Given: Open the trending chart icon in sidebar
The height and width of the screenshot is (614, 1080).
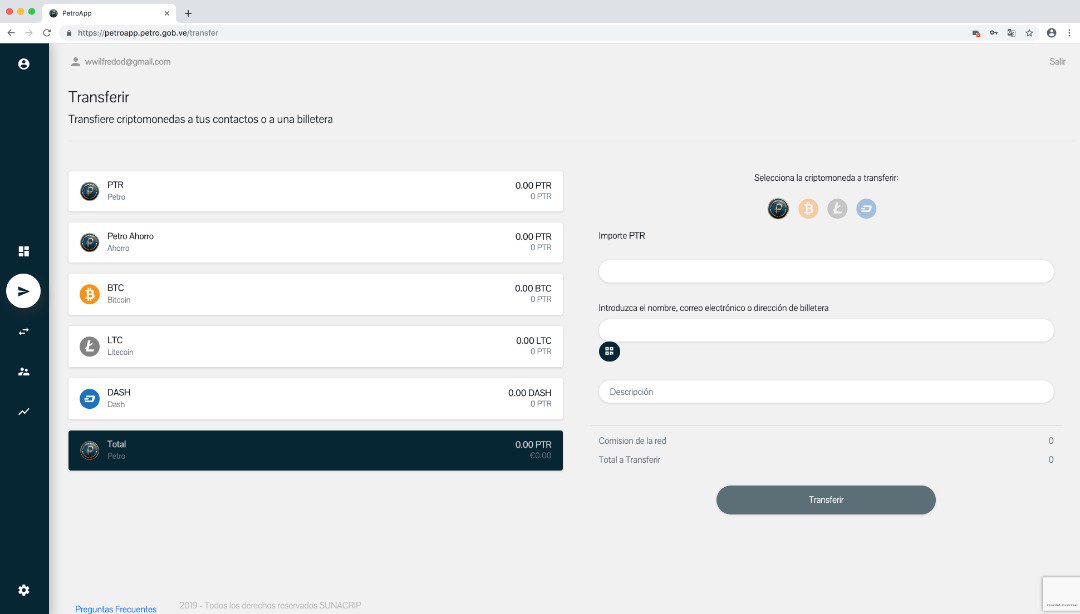Looking at the screenshot, I should point(23,411).
